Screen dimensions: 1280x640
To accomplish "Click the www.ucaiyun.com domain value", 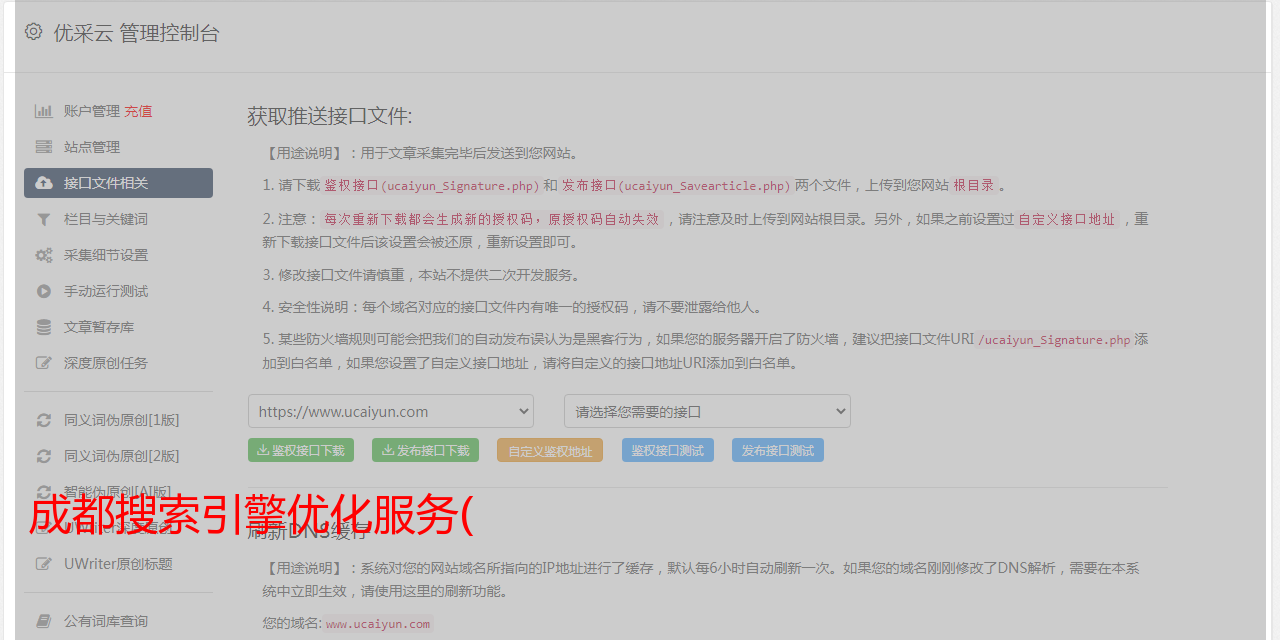I will (x=378, y=623).
